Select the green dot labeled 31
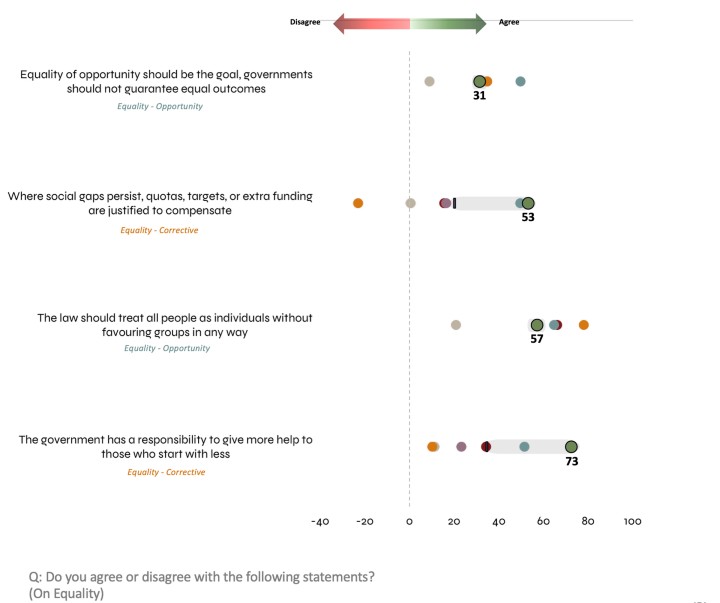Image resolution: width=720 pixels, height=603 pixels. 480,81
